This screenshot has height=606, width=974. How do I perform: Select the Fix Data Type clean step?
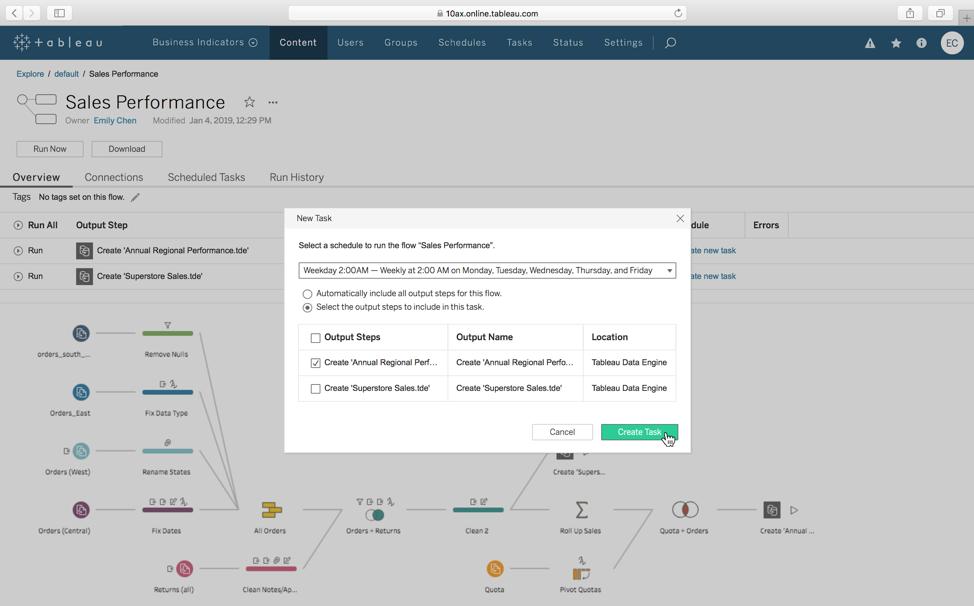coord(168,392)
